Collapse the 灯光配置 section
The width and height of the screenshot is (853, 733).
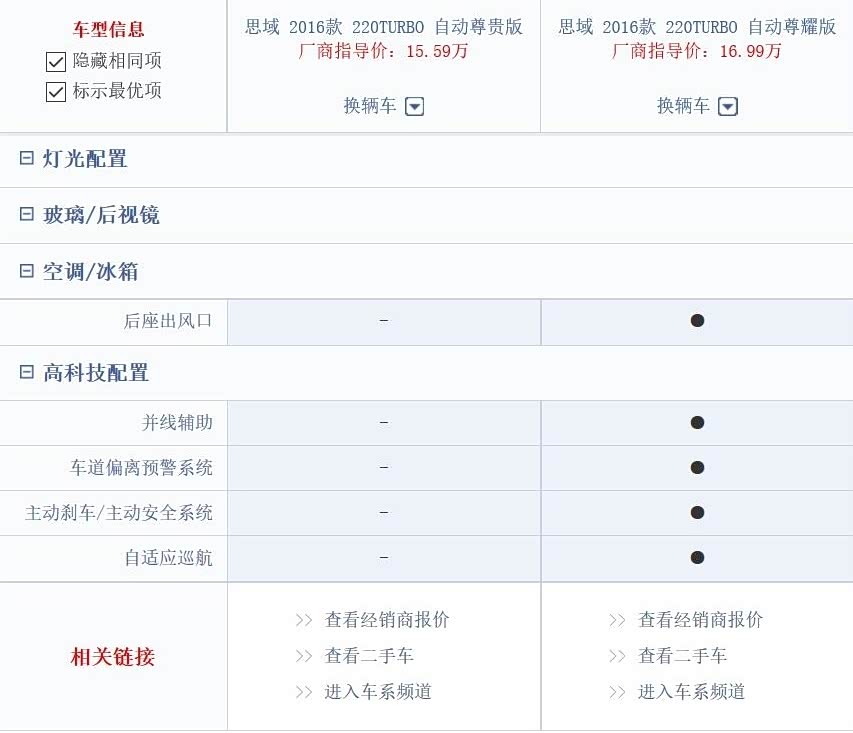(27, 159)
